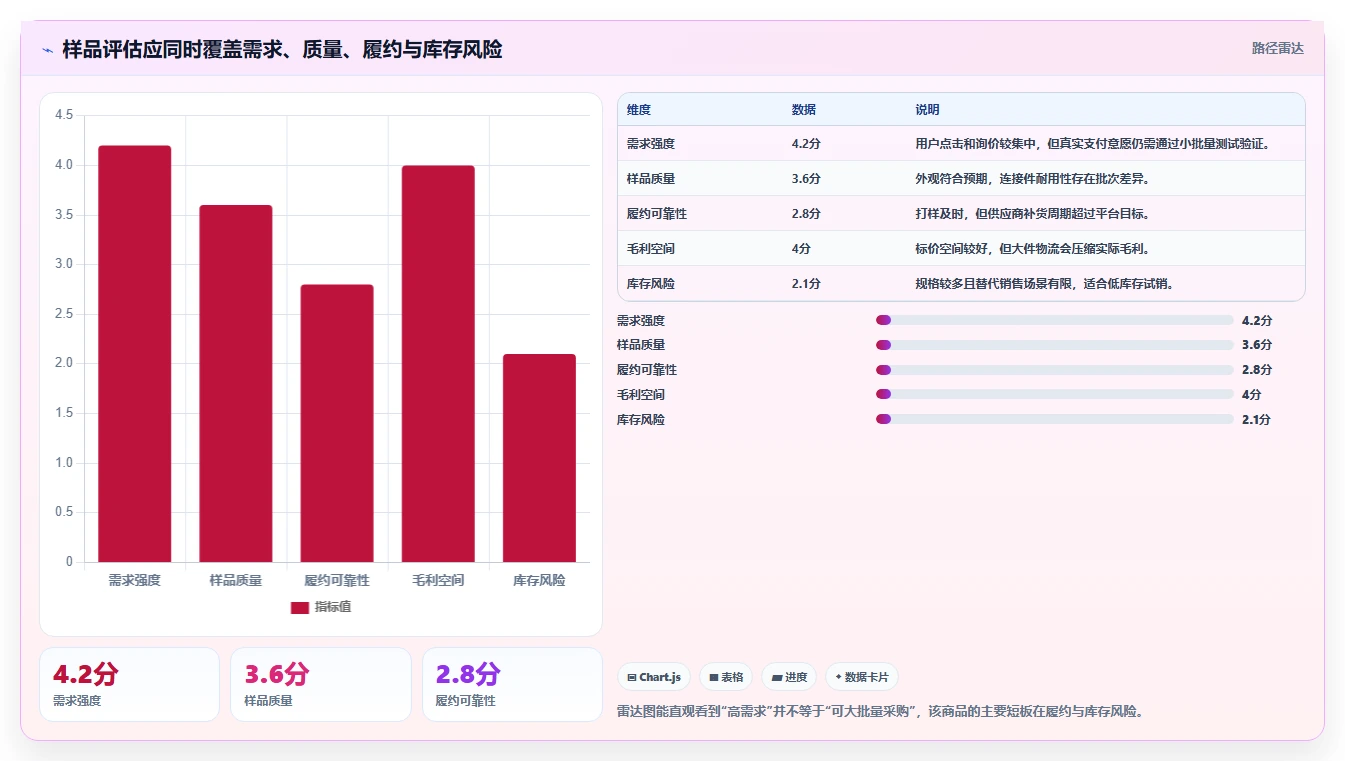Screen dimensions: 1345x761
Task: Open the 4.2分 需求强度 data card
Action: 129,685
